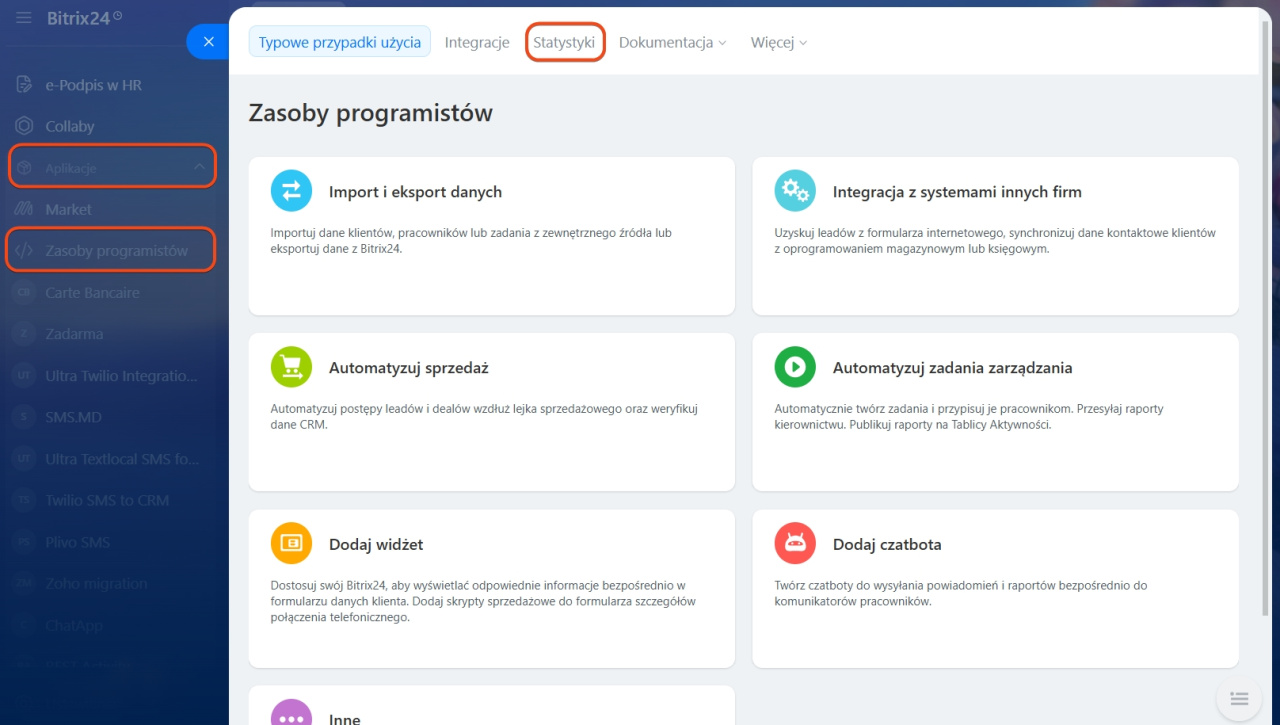This screenshot has width=1280, height=725.
Task: Click the Dodaj czatbota robot icon
Action: 795,544
